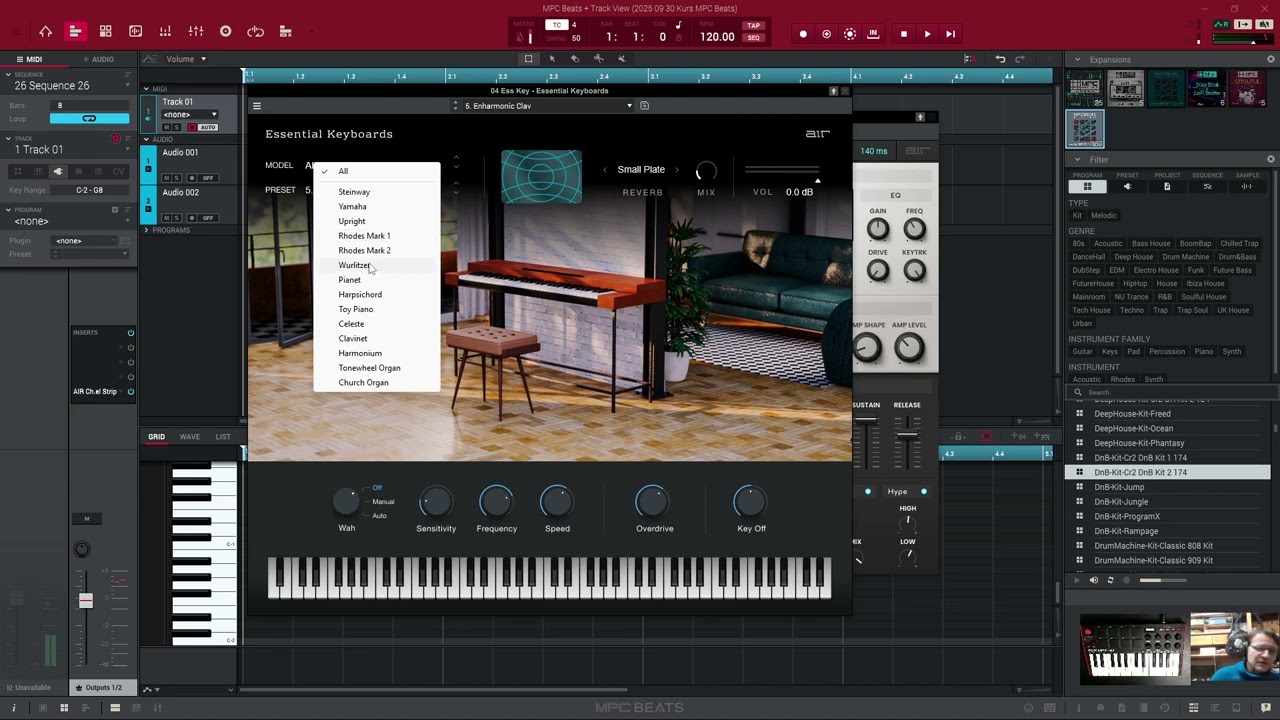Start playback with the Play button
1280x720 pixels.
[927, 34]
